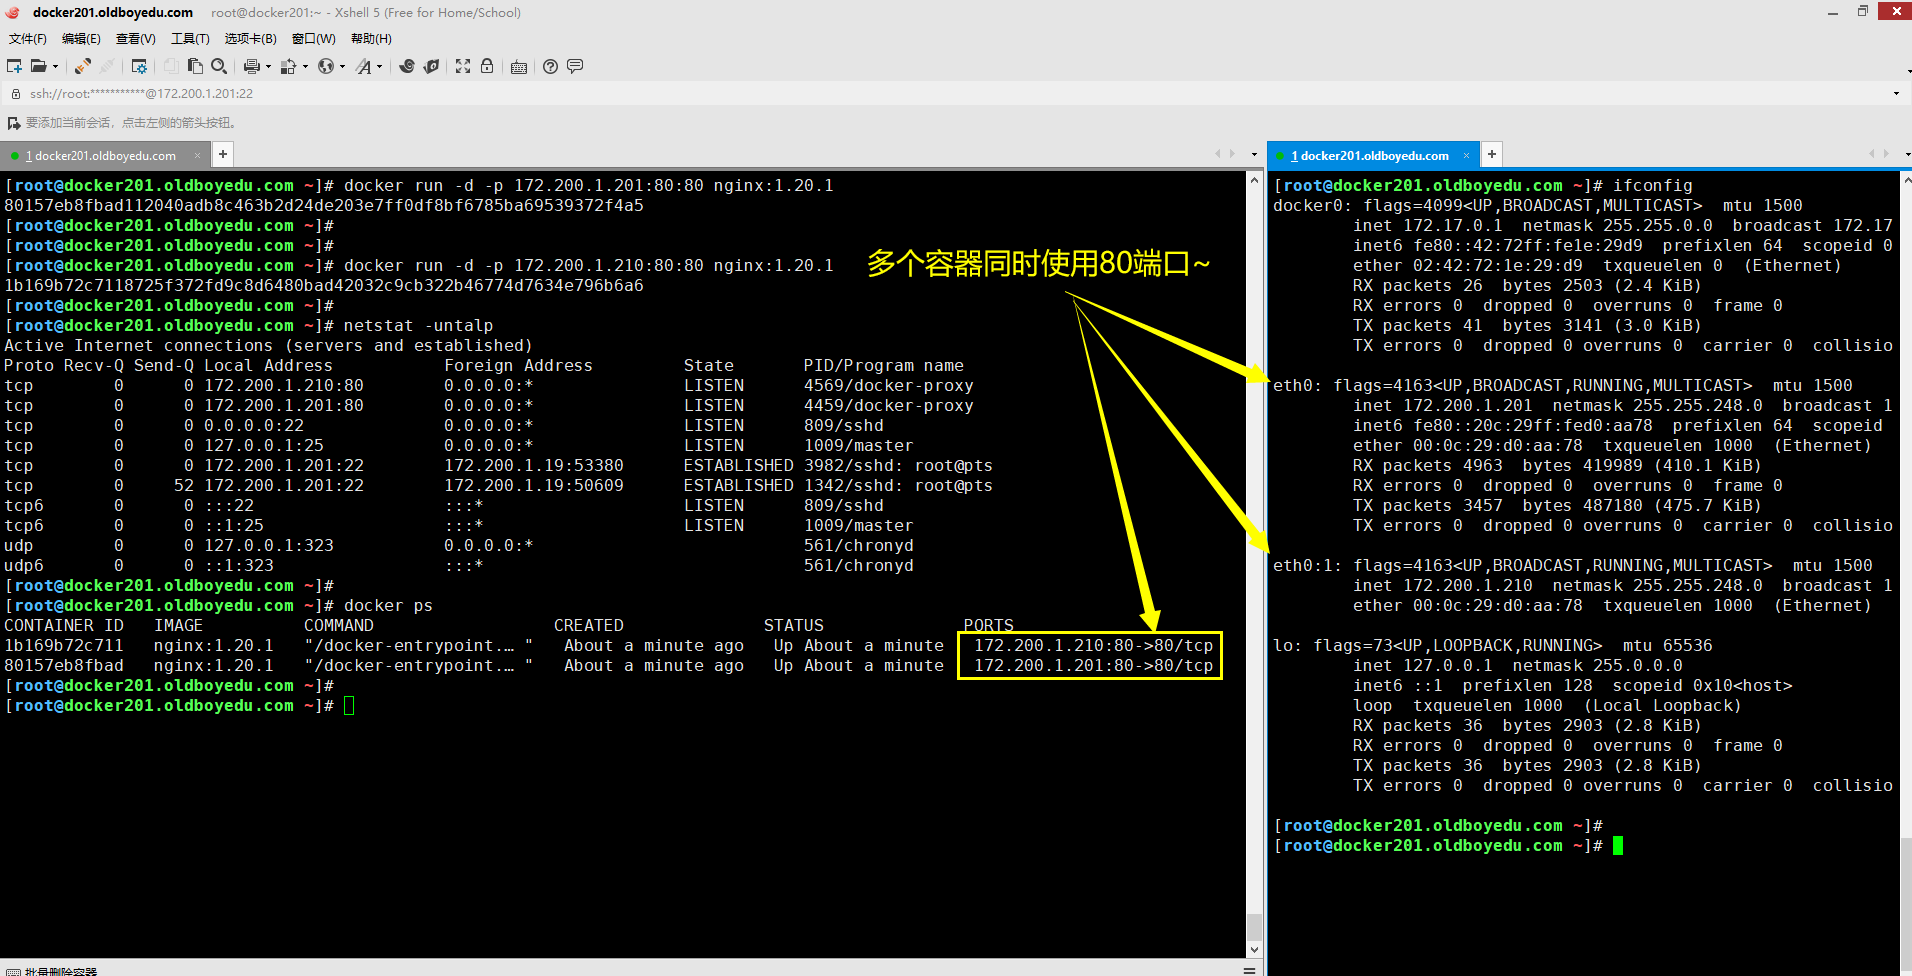Screen dimensions: 1912x976
Task: Click the feedback speech bubble icon
Action: pyautogui.click(x=575, y=66)
